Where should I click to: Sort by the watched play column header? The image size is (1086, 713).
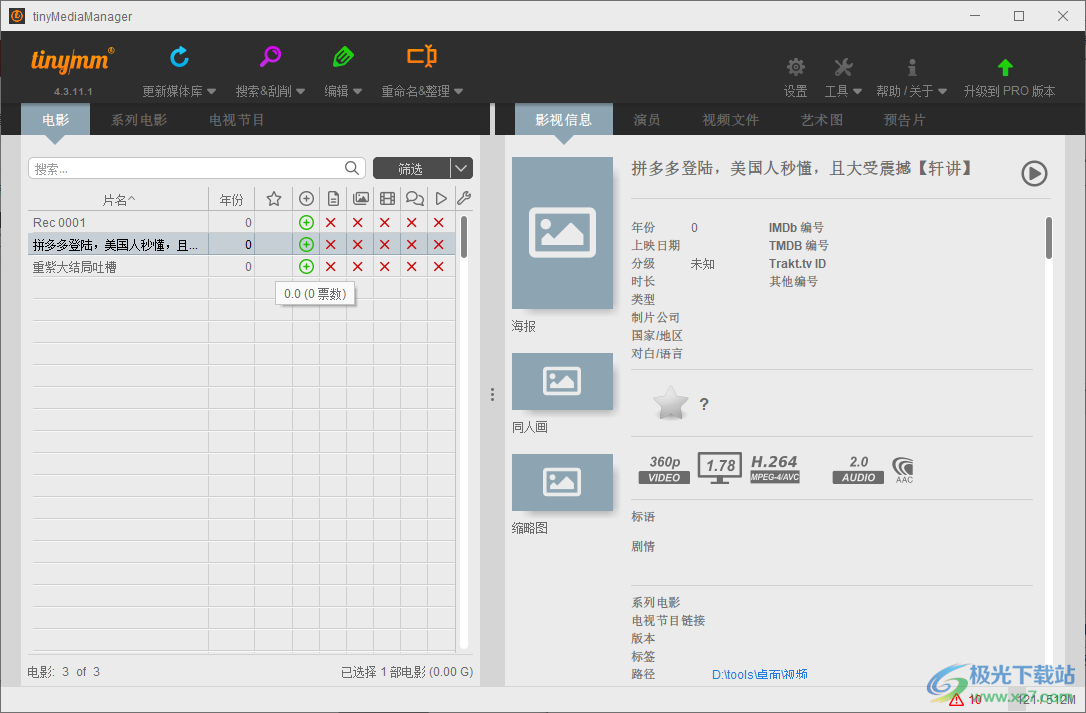pyautogui.click(x=440, y=199)
